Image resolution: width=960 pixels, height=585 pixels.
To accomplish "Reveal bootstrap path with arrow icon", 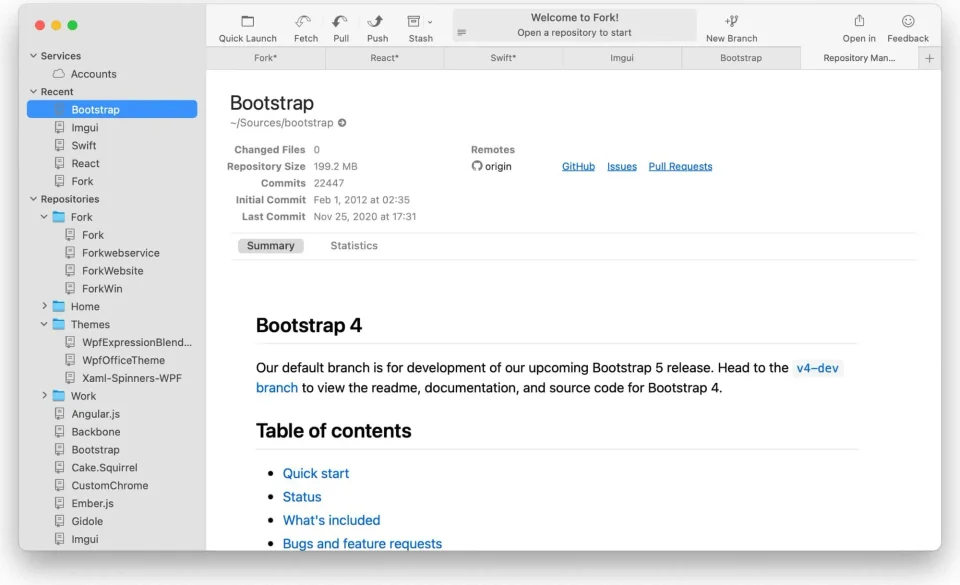I will click(x=342, y=123).
